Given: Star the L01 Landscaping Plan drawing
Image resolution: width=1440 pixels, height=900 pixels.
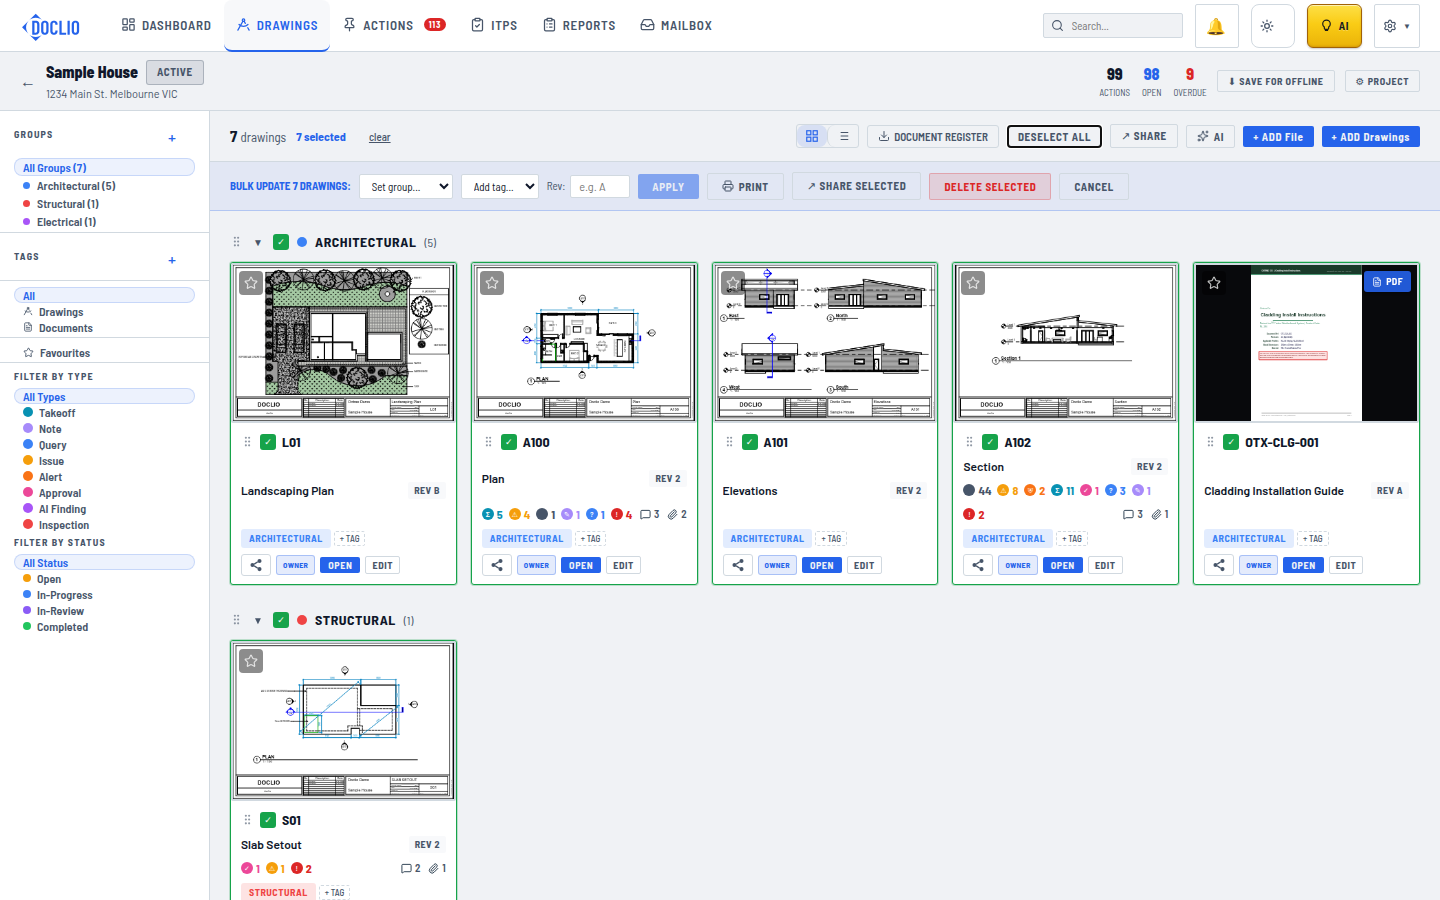Looking at the screenshot, I should tap(251, 283).
